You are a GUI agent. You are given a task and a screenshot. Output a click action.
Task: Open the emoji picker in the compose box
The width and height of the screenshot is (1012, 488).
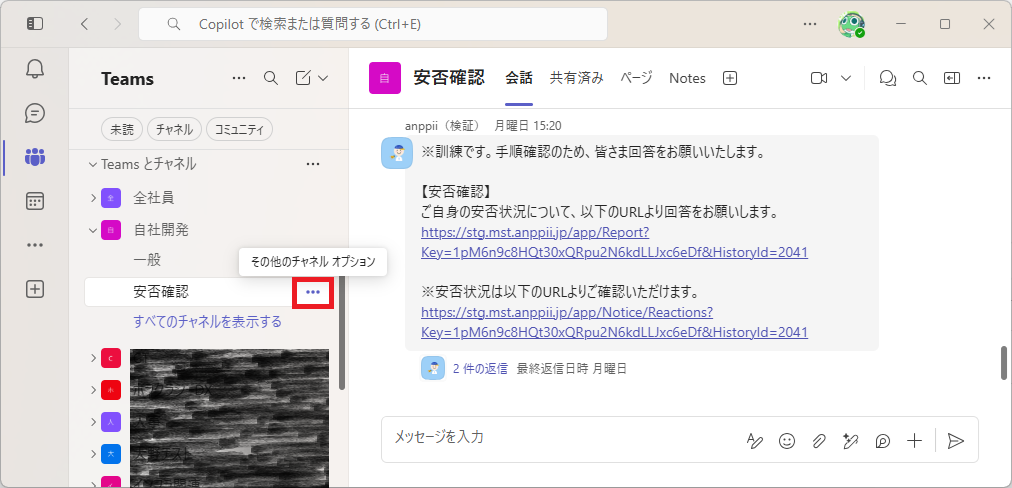pos(787,441)
